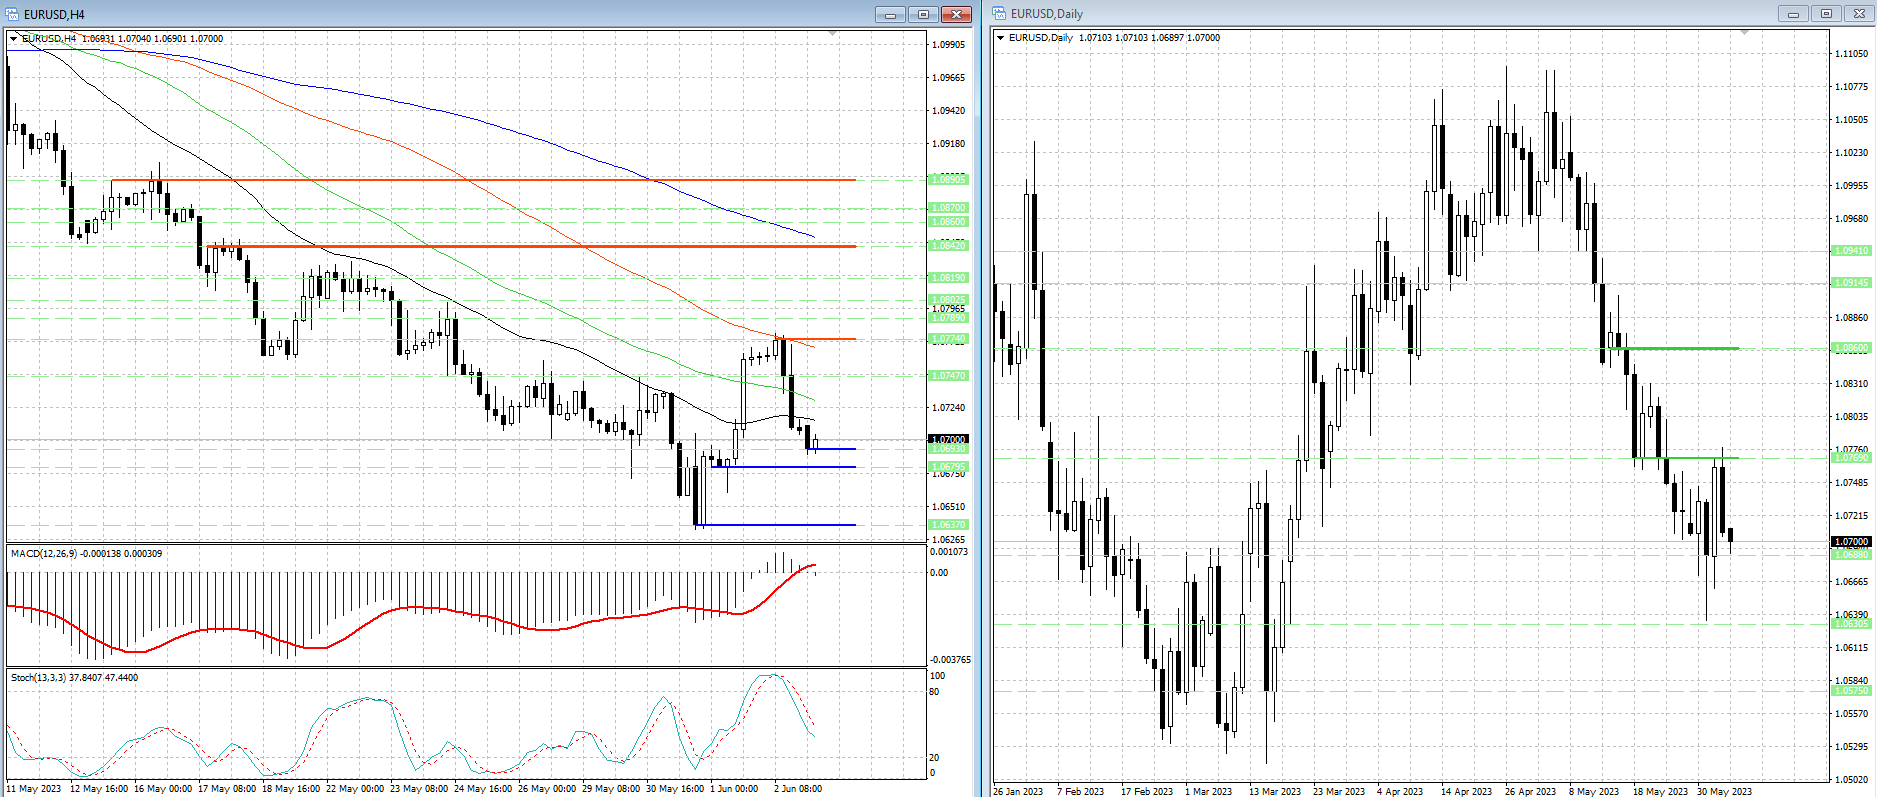Select the blue line at 1.06795
The image size is (1877, 797).
(x=783, y=467)
